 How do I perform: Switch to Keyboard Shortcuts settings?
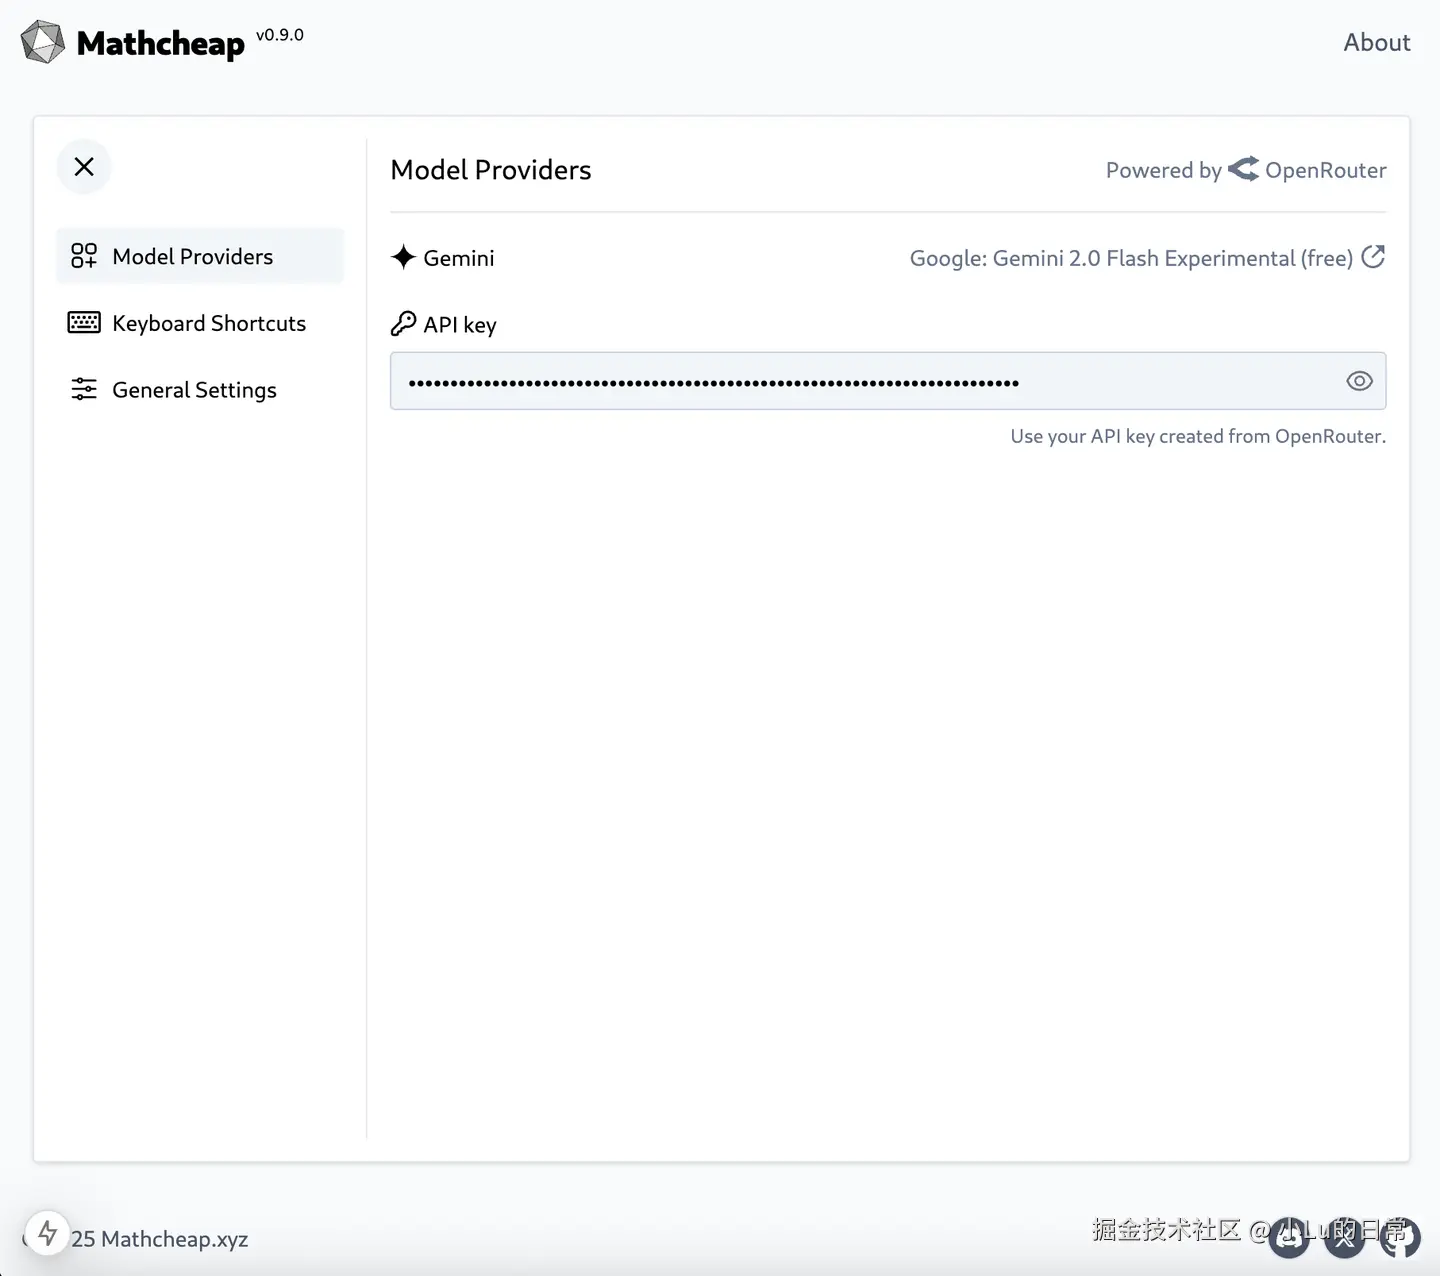[208, 323]
